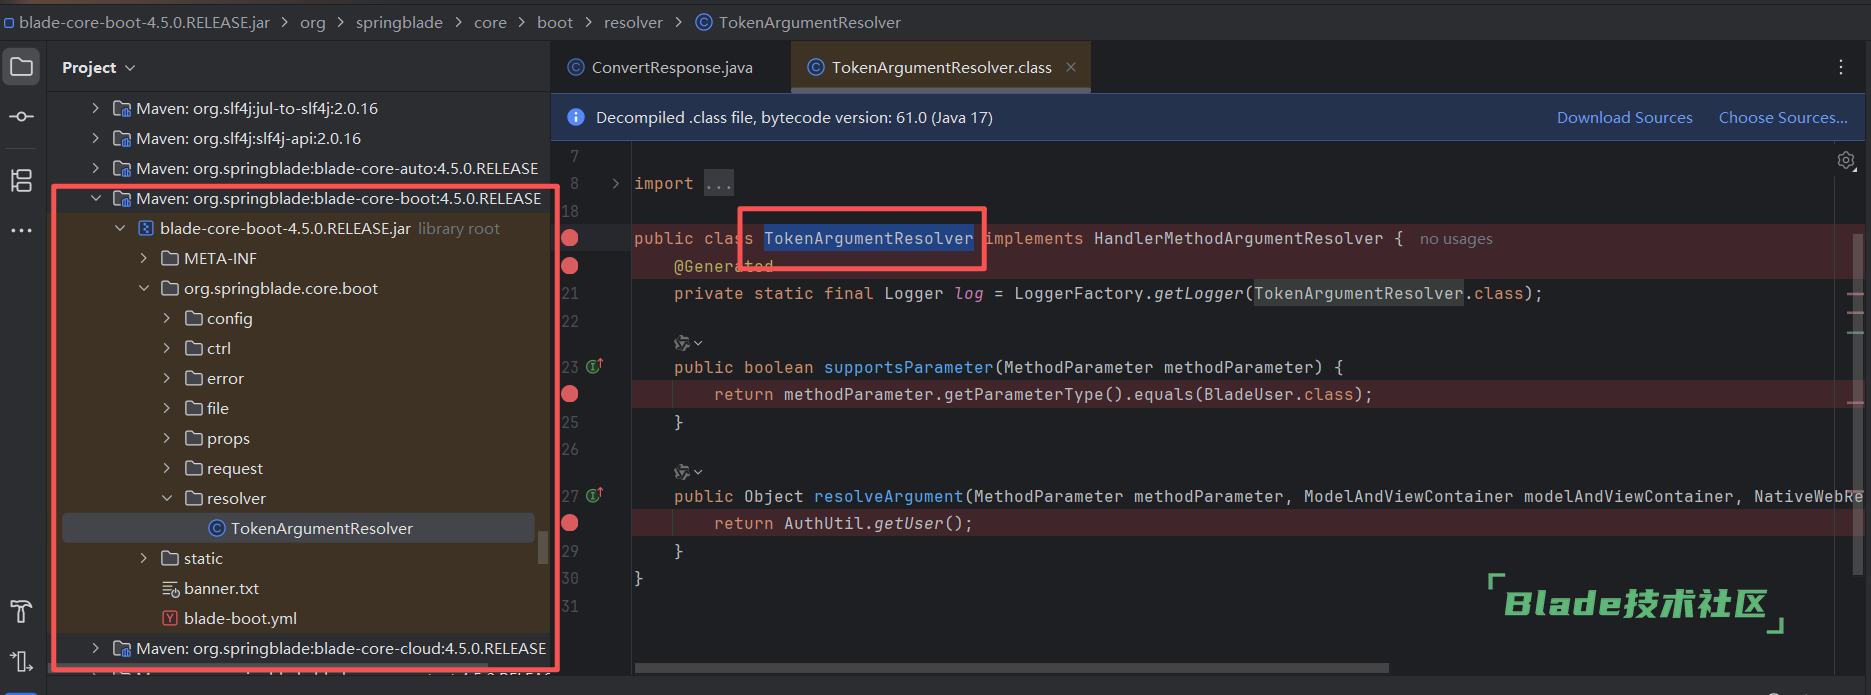Click implements gutter icon next to supportsParameter
The image size is (1871, 695).
coord(594,367)
